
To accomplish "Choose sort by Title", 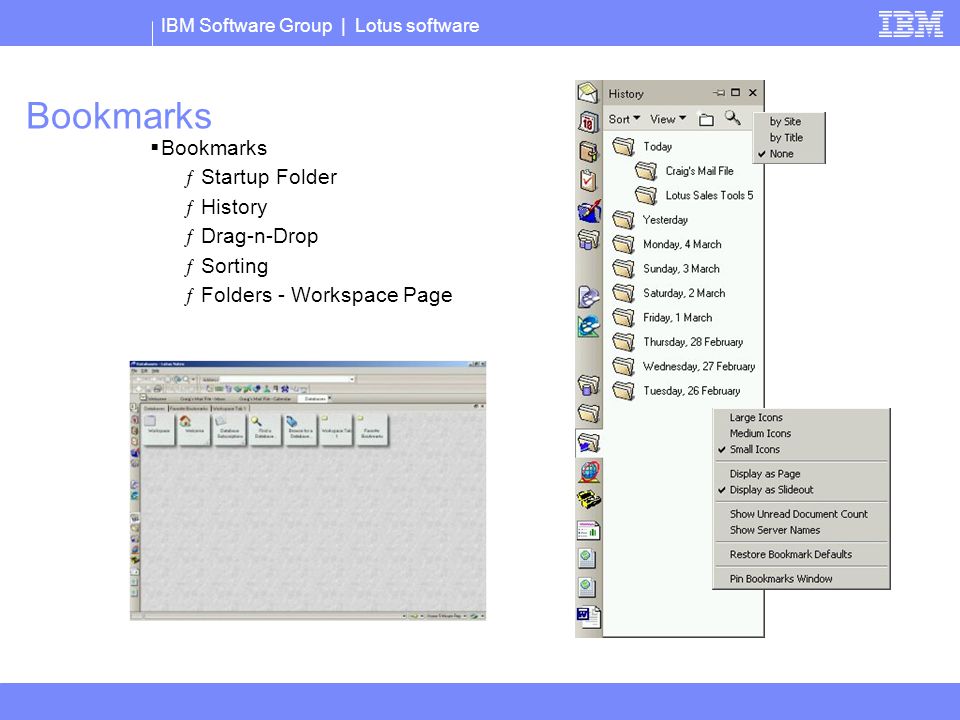I will (790, 137).
